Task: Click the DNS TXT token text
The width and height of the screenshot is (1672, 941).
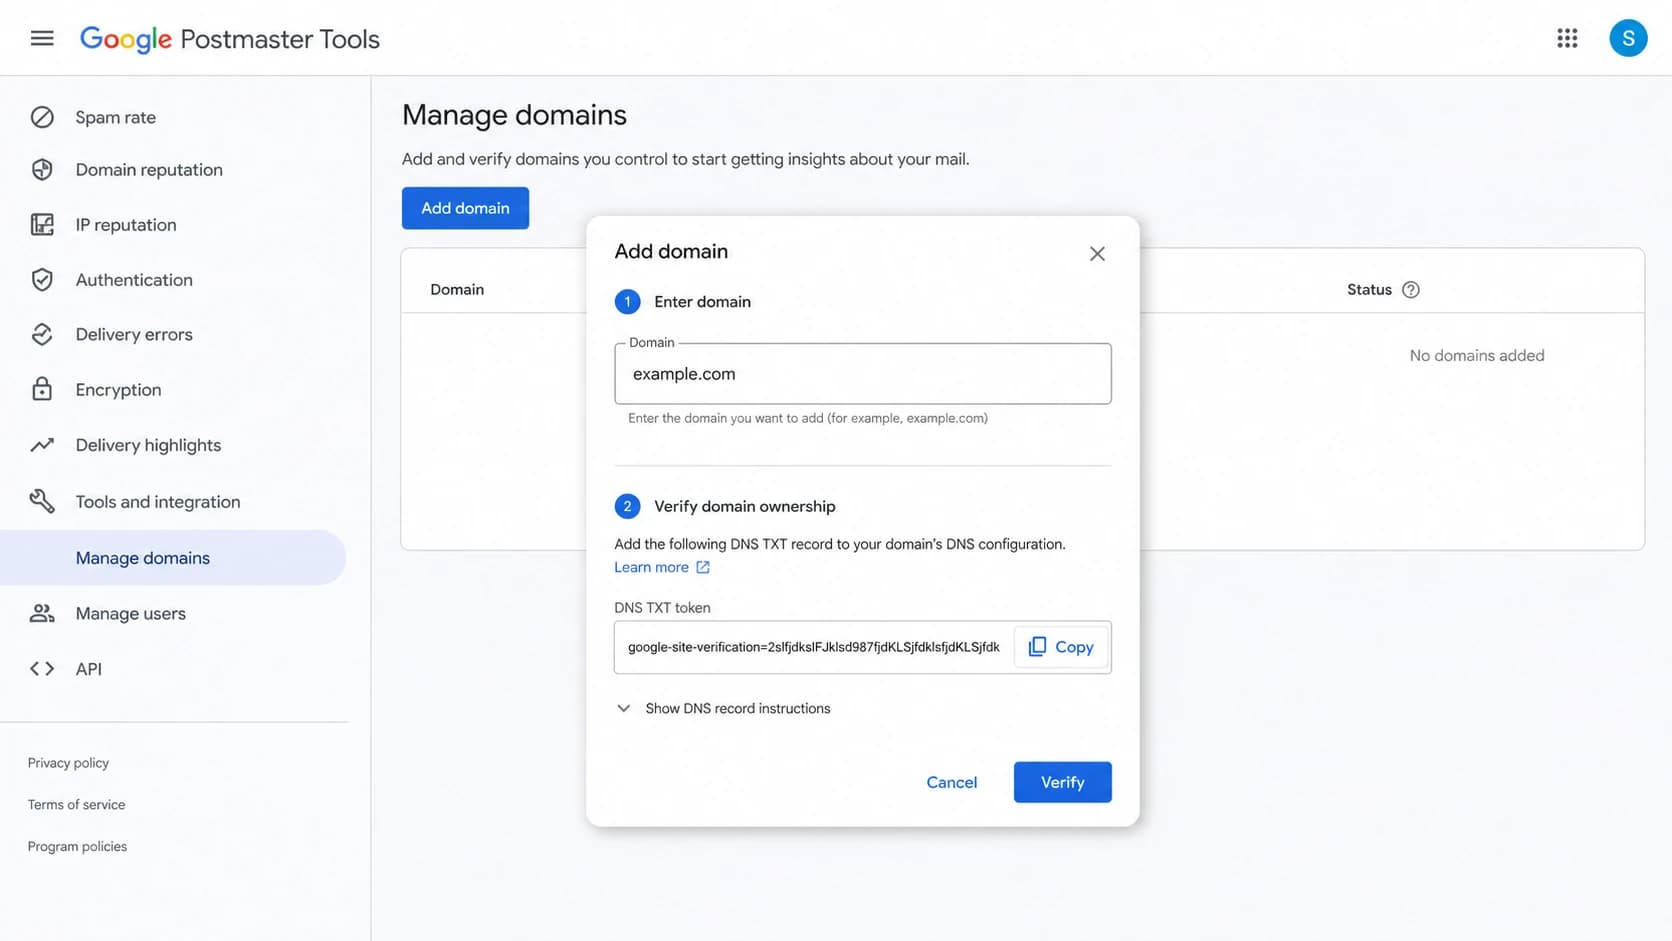Action: 813,647
